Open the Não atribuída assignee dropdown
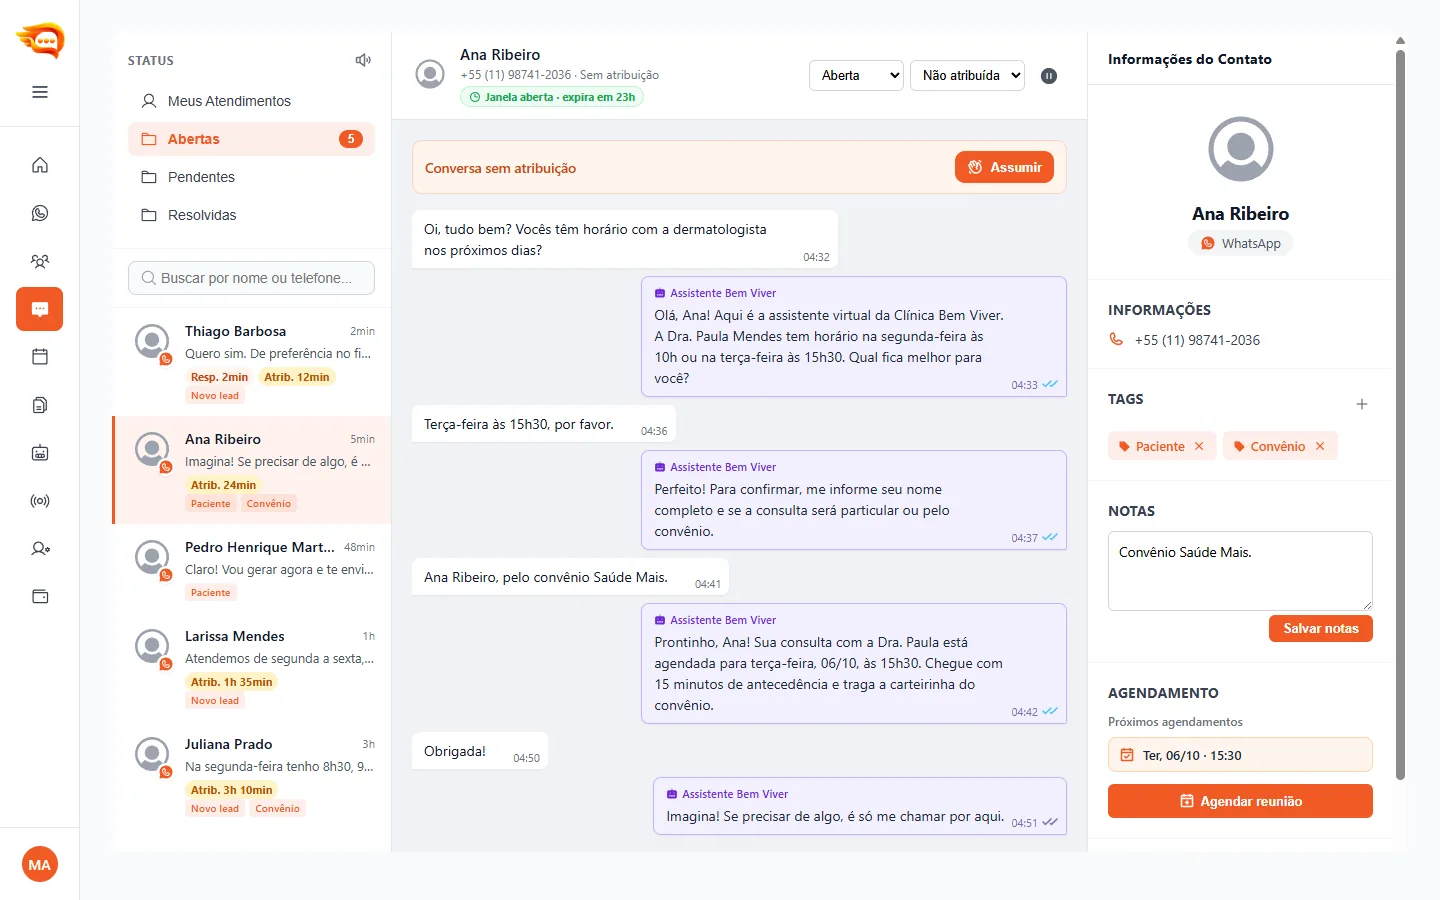 967,75
